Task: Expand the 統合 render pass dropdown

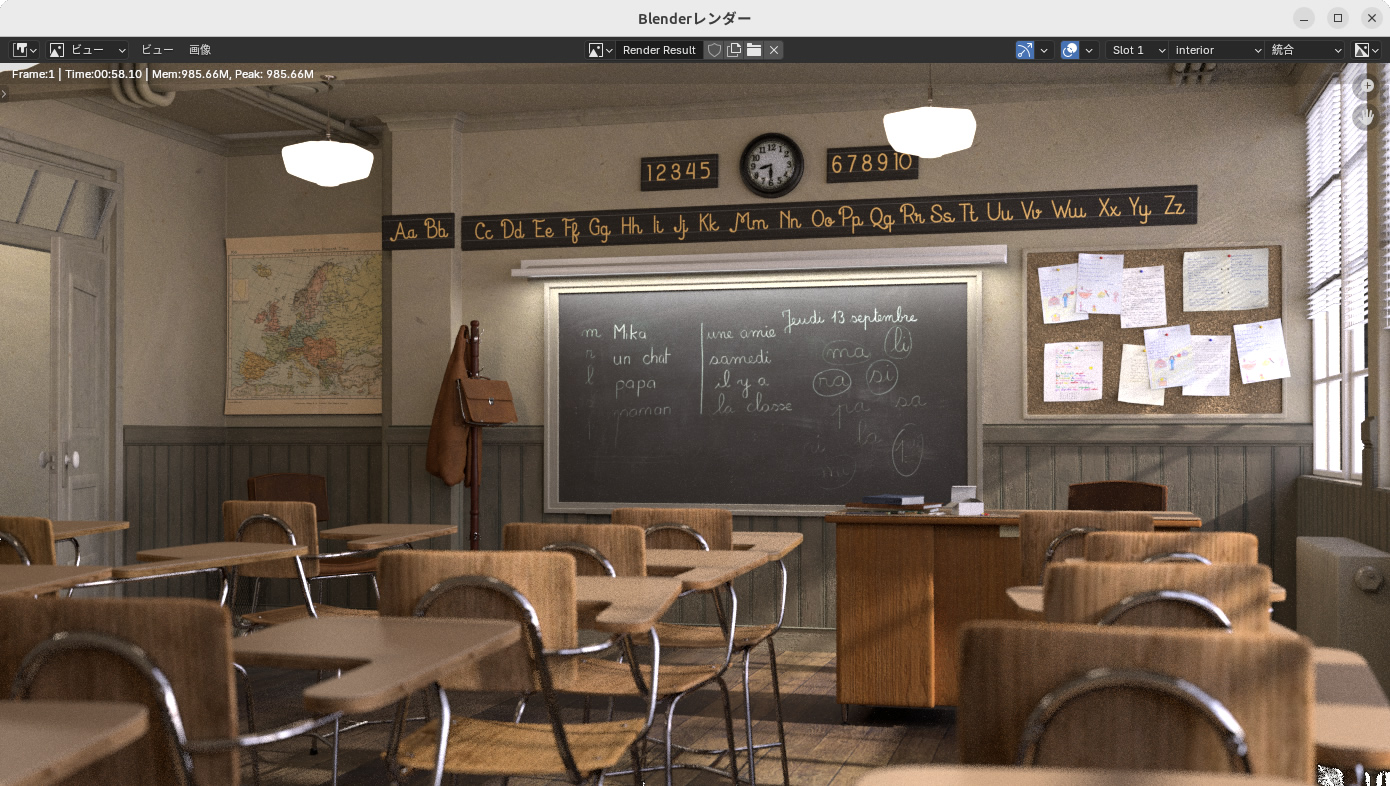Action: click(1306, 50)
